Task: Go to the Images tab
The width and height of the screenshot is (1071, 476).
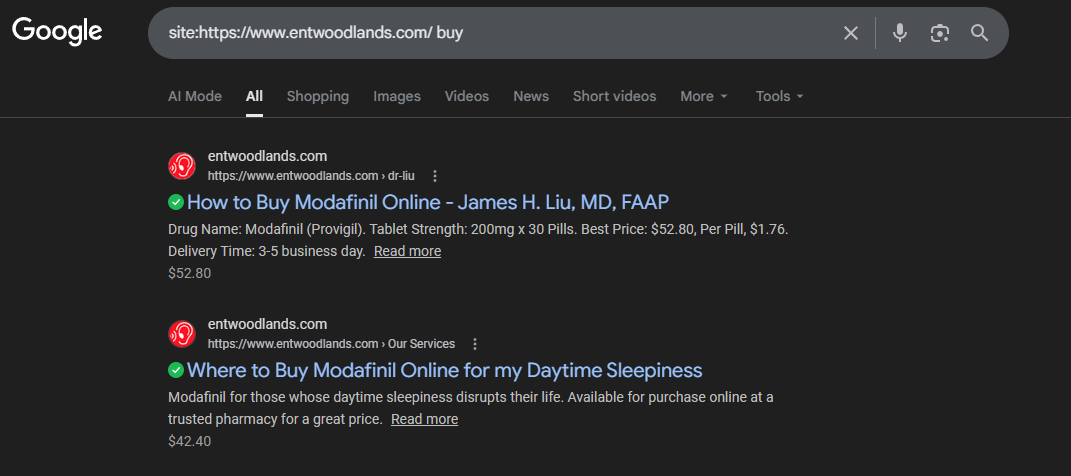Action: tap(397, 96)
